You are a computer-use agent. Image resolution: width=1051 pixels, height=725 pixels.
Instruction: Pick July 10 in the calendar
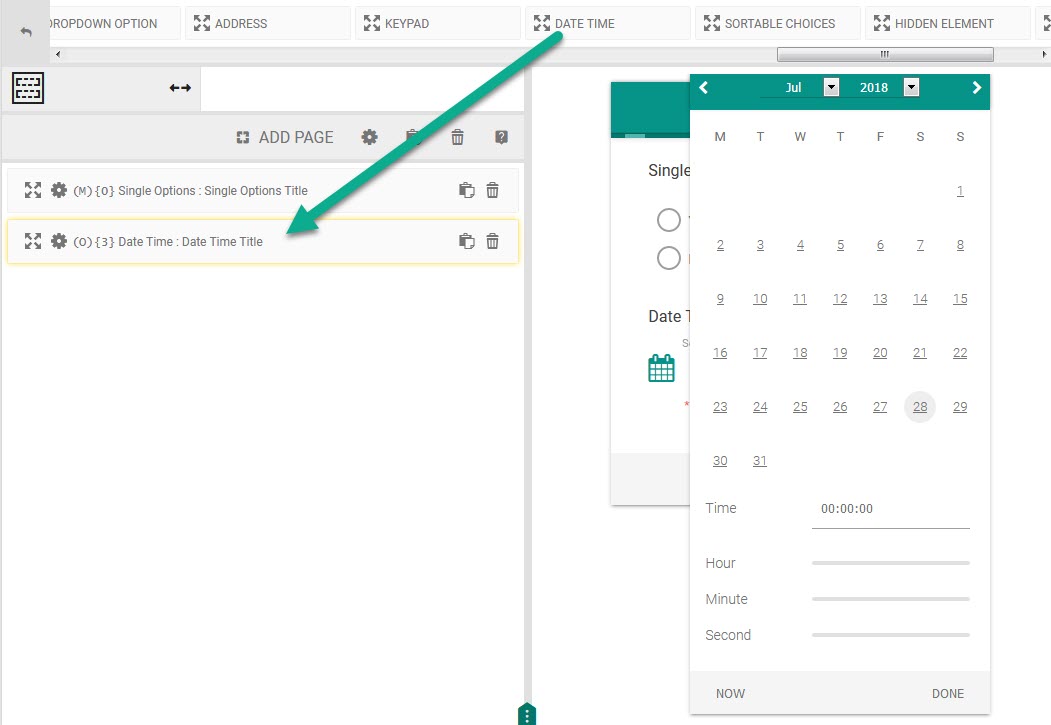pyautogui.click(x=760, y=299)
